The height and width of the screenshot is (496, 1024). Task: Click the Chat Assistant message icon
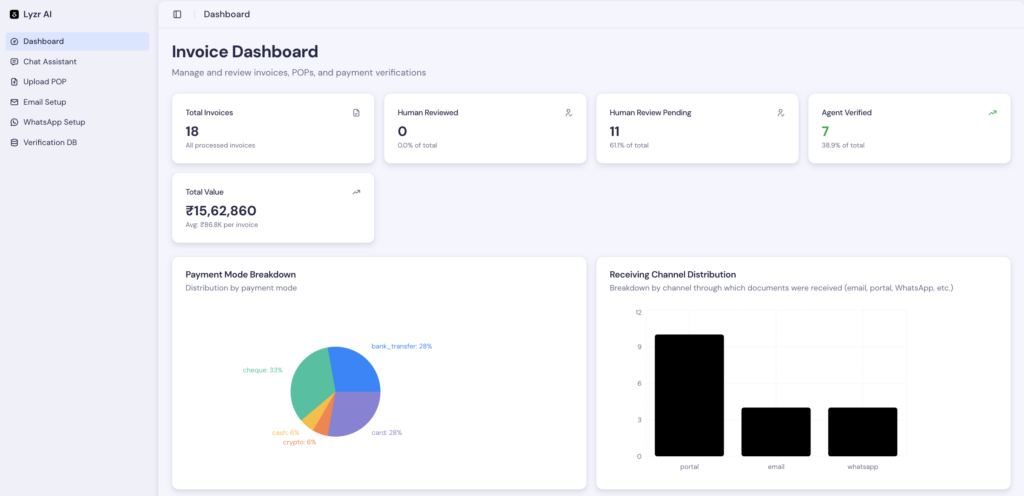click(14, 62)
